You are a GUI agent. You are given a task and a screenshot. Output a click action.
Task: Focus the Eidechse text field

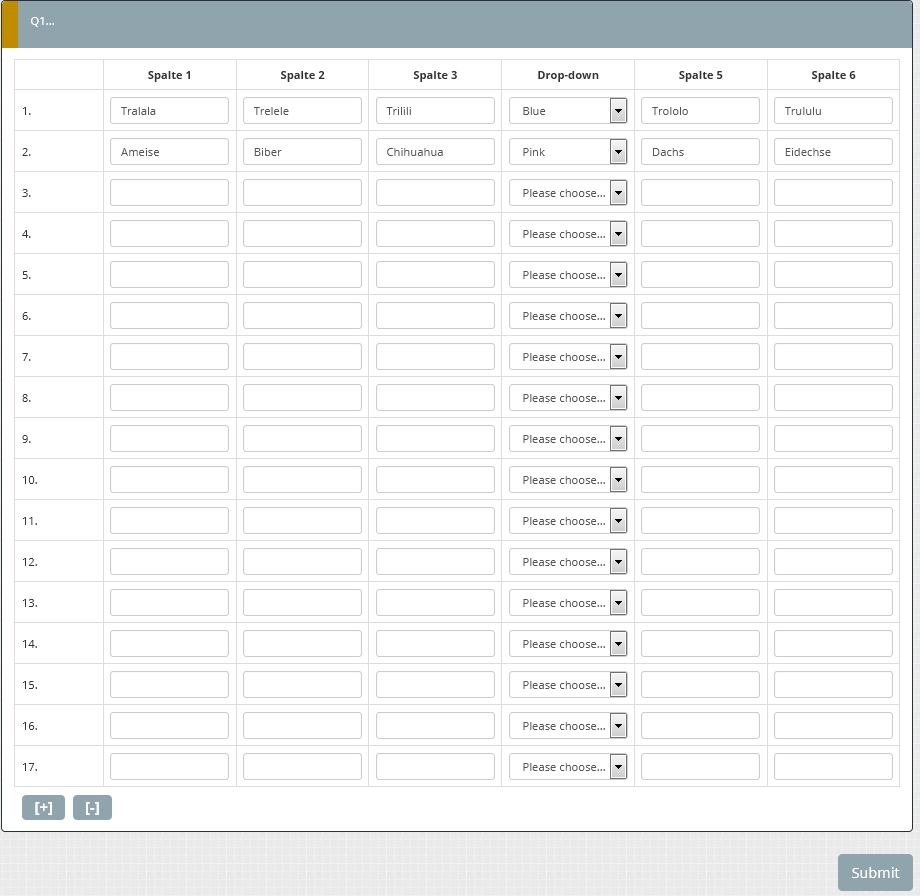click(833, 152)
